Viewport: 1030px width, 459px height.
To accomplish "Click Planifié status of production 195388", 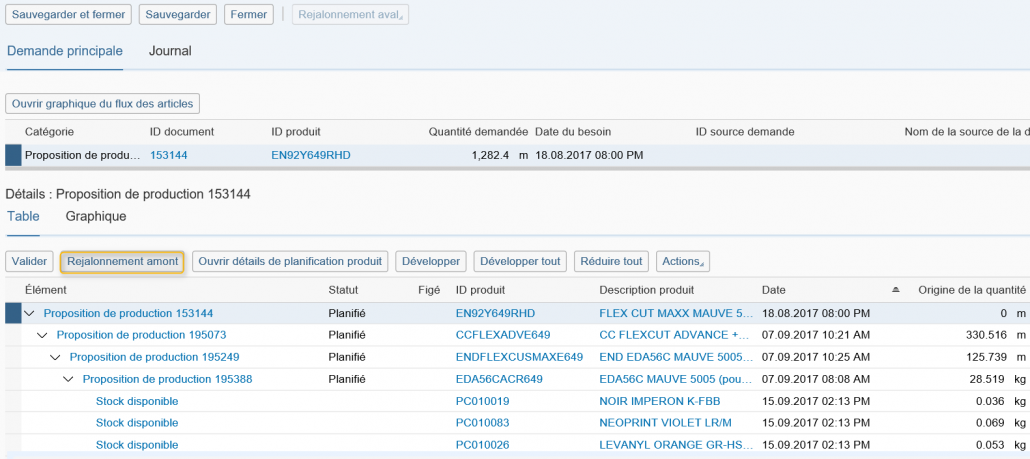I will click(x=347, y=379).
